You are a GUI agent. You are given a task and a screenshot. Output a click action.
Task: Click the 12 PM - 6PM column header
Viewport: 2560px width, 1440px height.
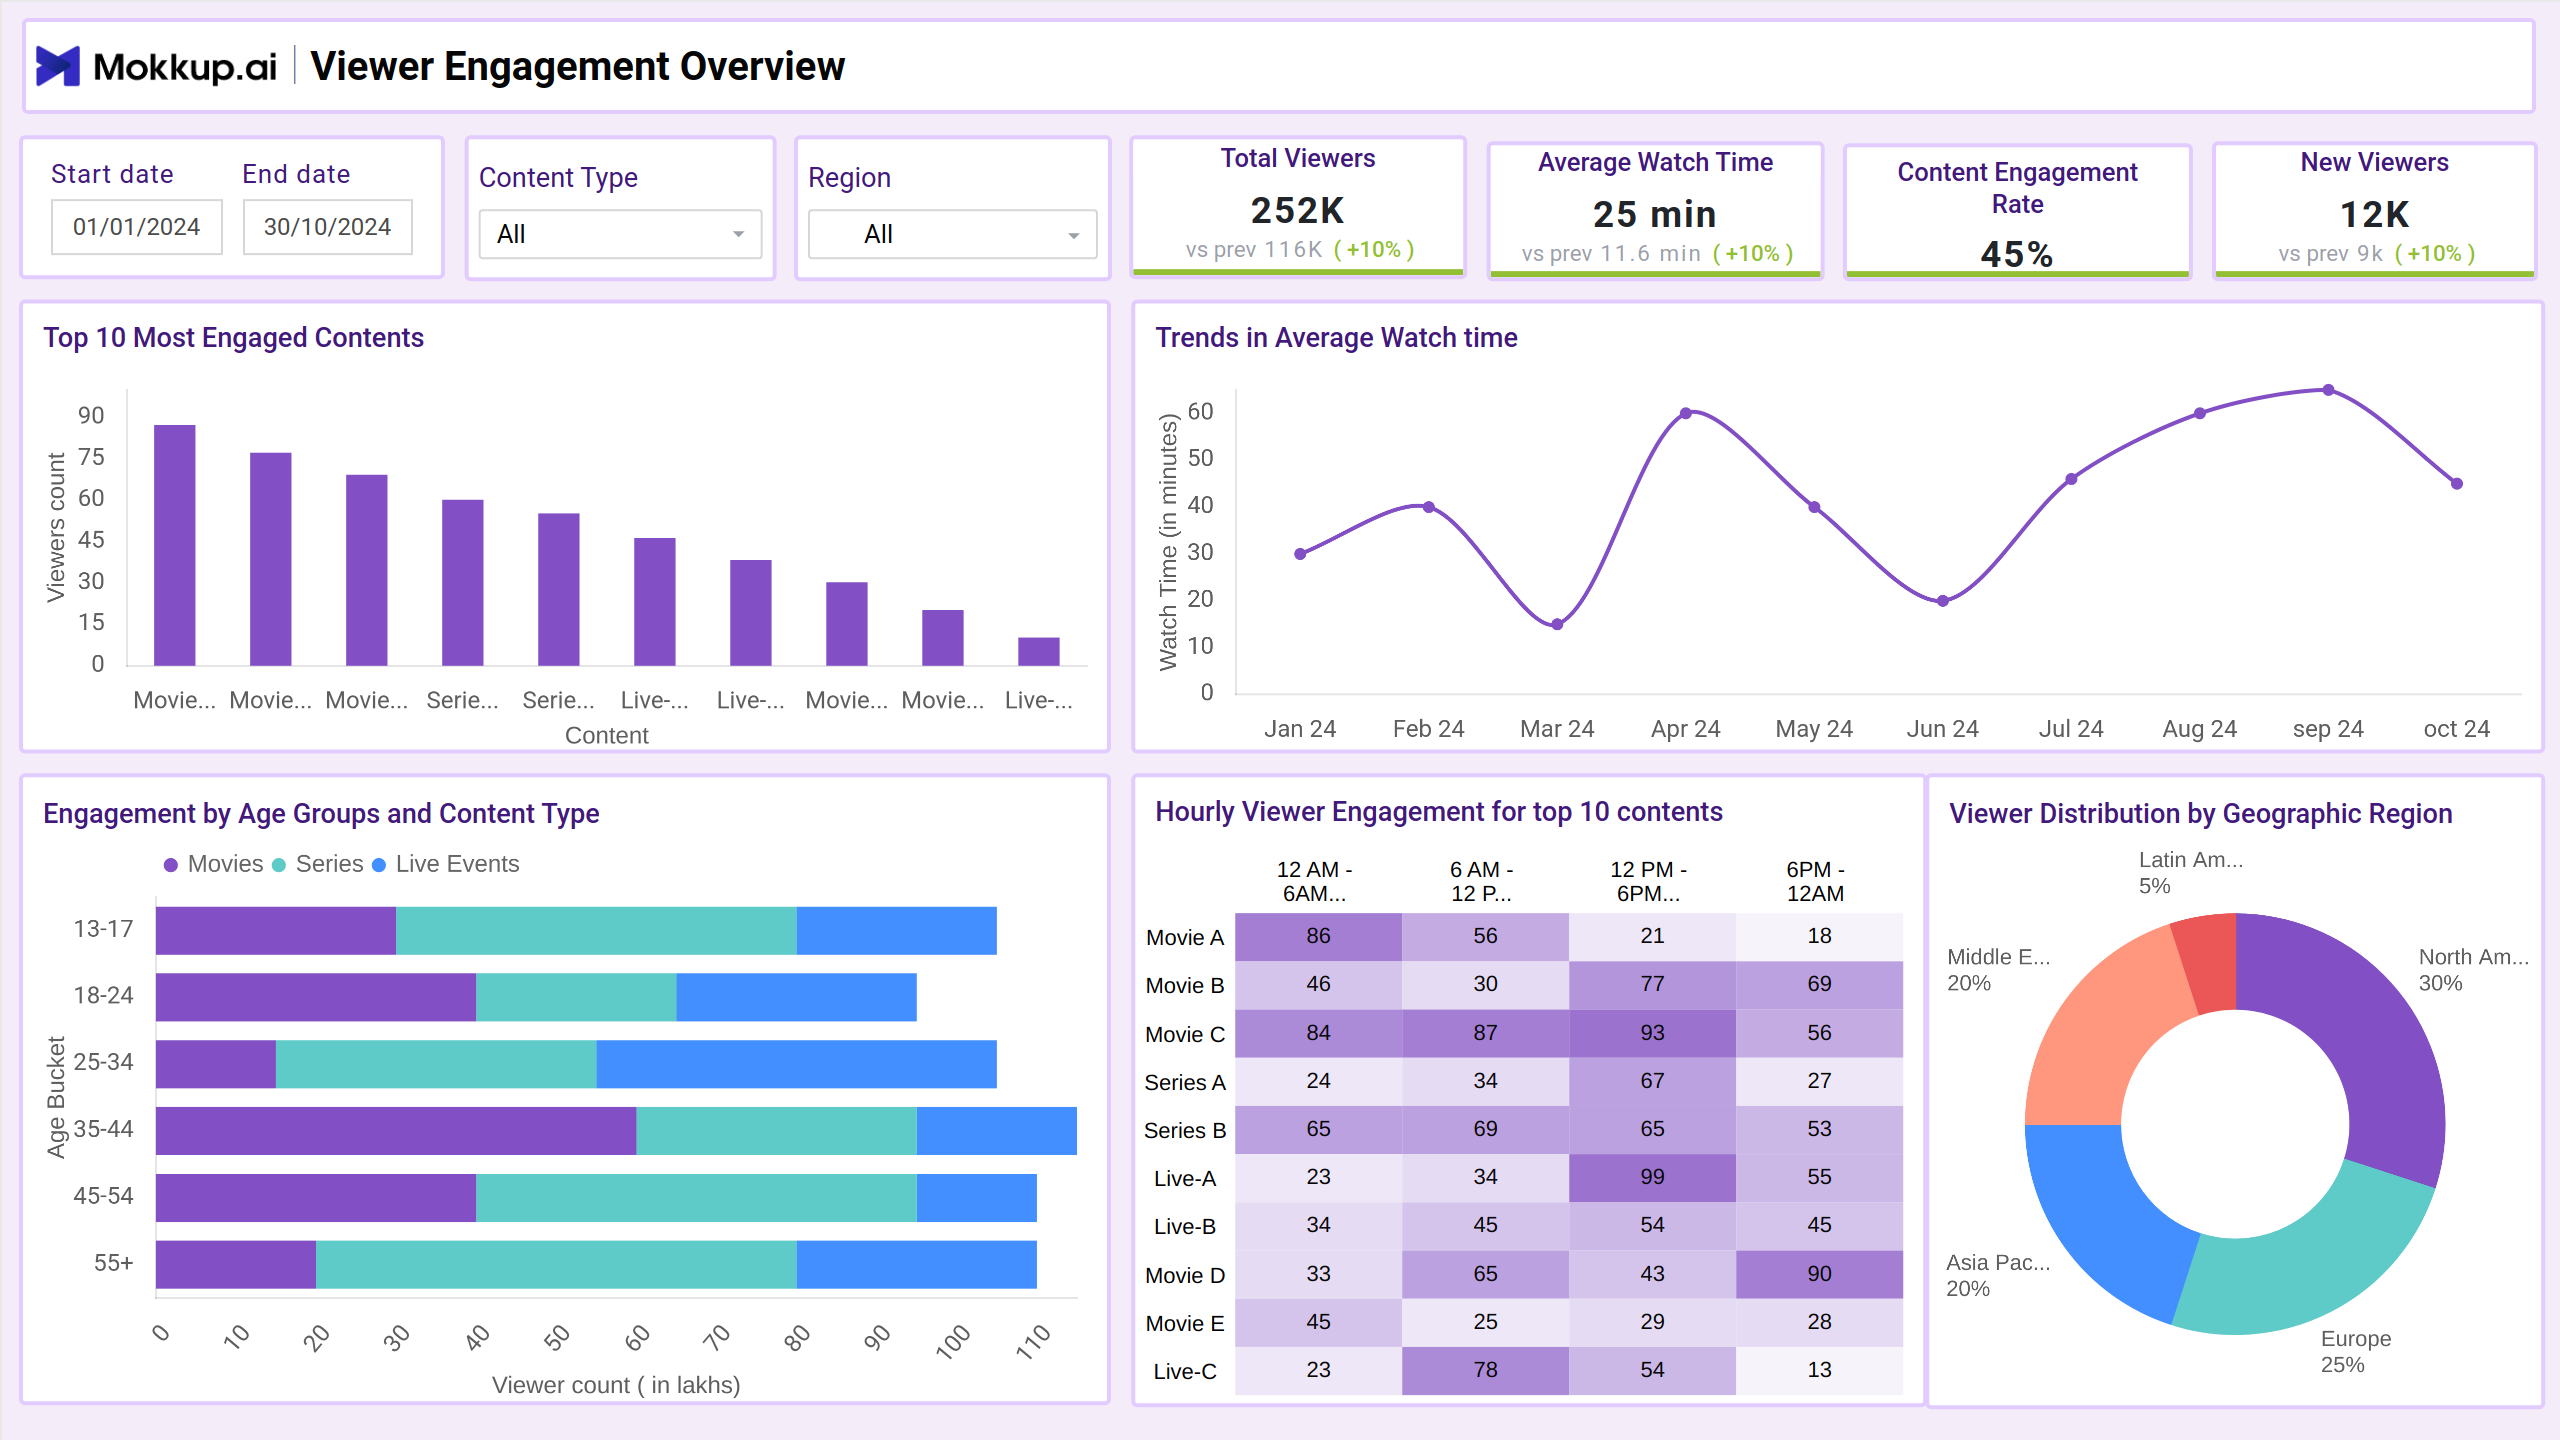point(1648,882)
